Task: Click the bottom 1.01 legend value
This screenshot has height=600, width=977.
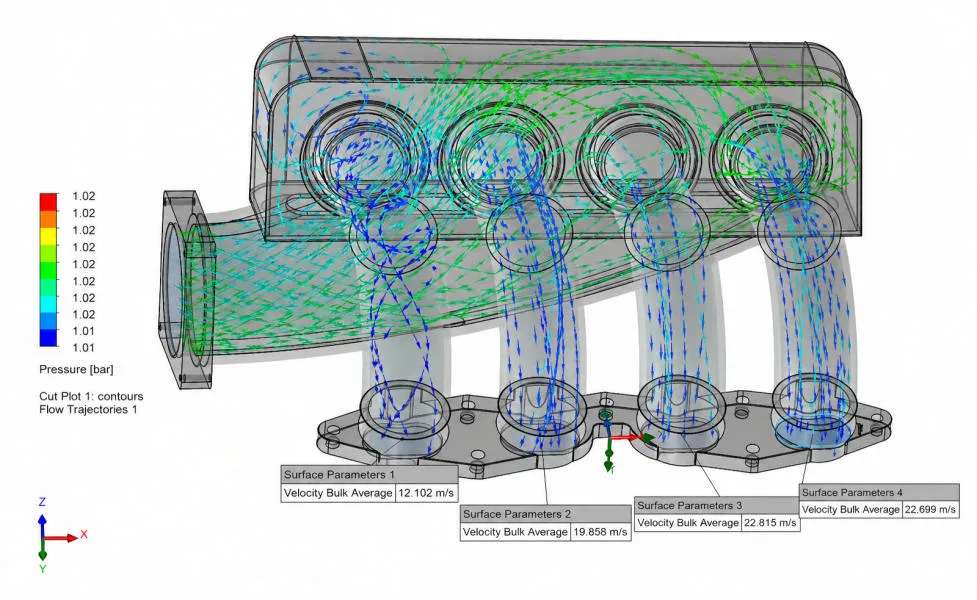Action: [x=83, y=348]
